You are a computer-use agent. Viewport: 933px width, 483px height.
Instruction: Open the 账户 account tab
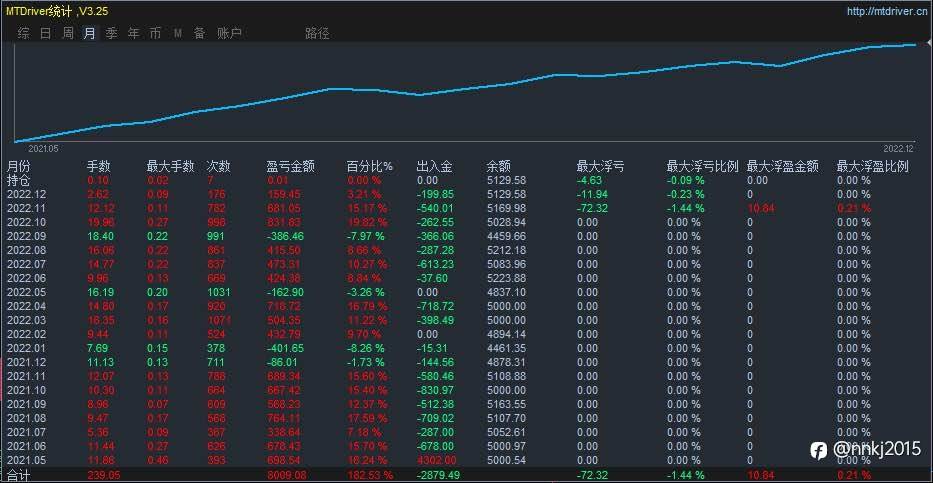pos(230,33)
